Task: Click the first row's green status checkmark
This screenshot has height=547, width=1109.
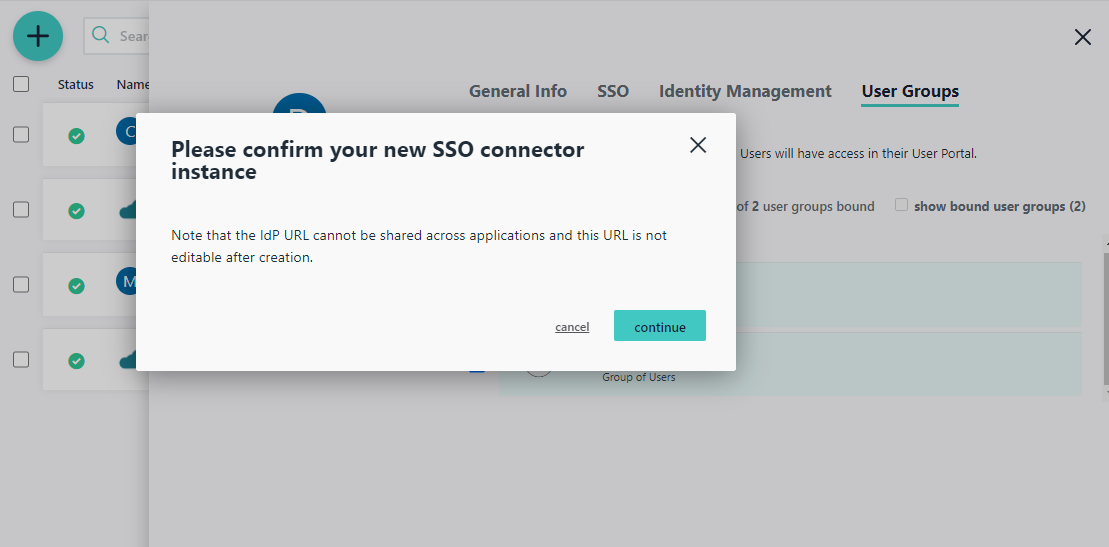Action: (x=76, y=136)
